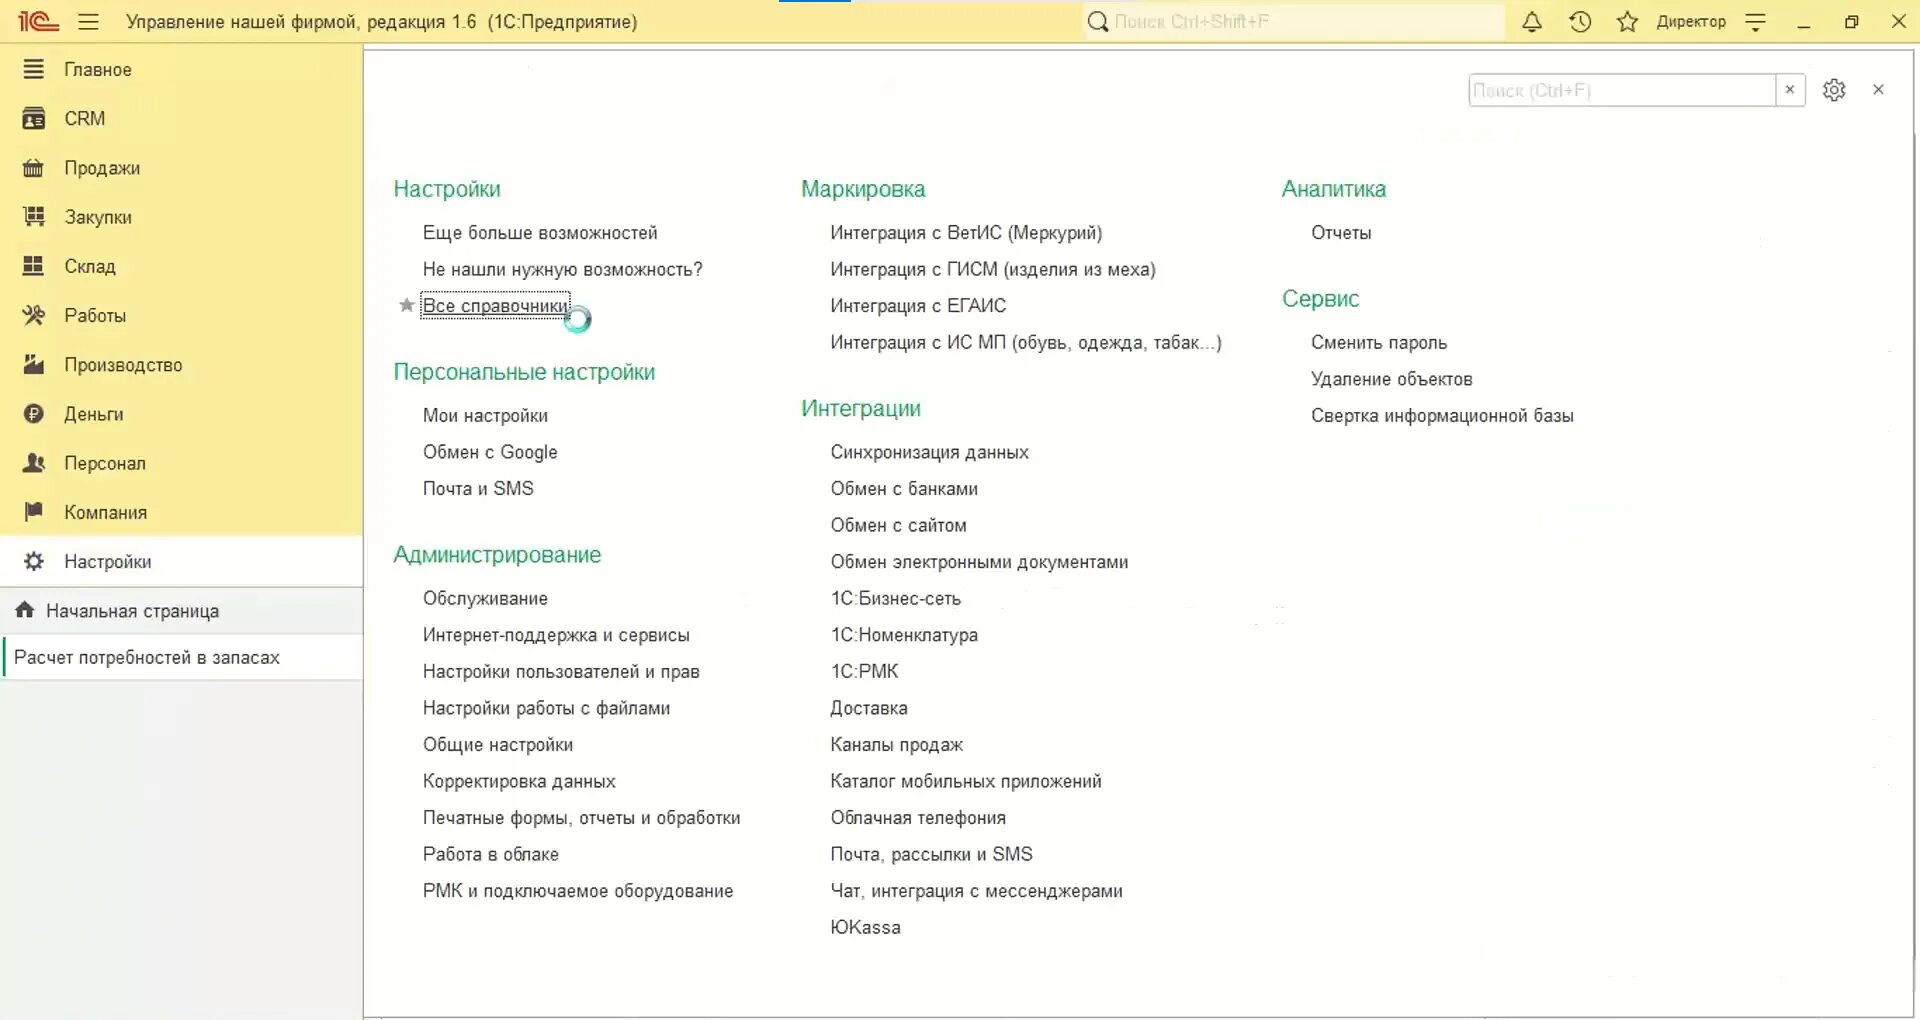The width and height of the screenshot is (1920, 1020).
Task: Click the Склад section icon
Action: click(34, 266)
